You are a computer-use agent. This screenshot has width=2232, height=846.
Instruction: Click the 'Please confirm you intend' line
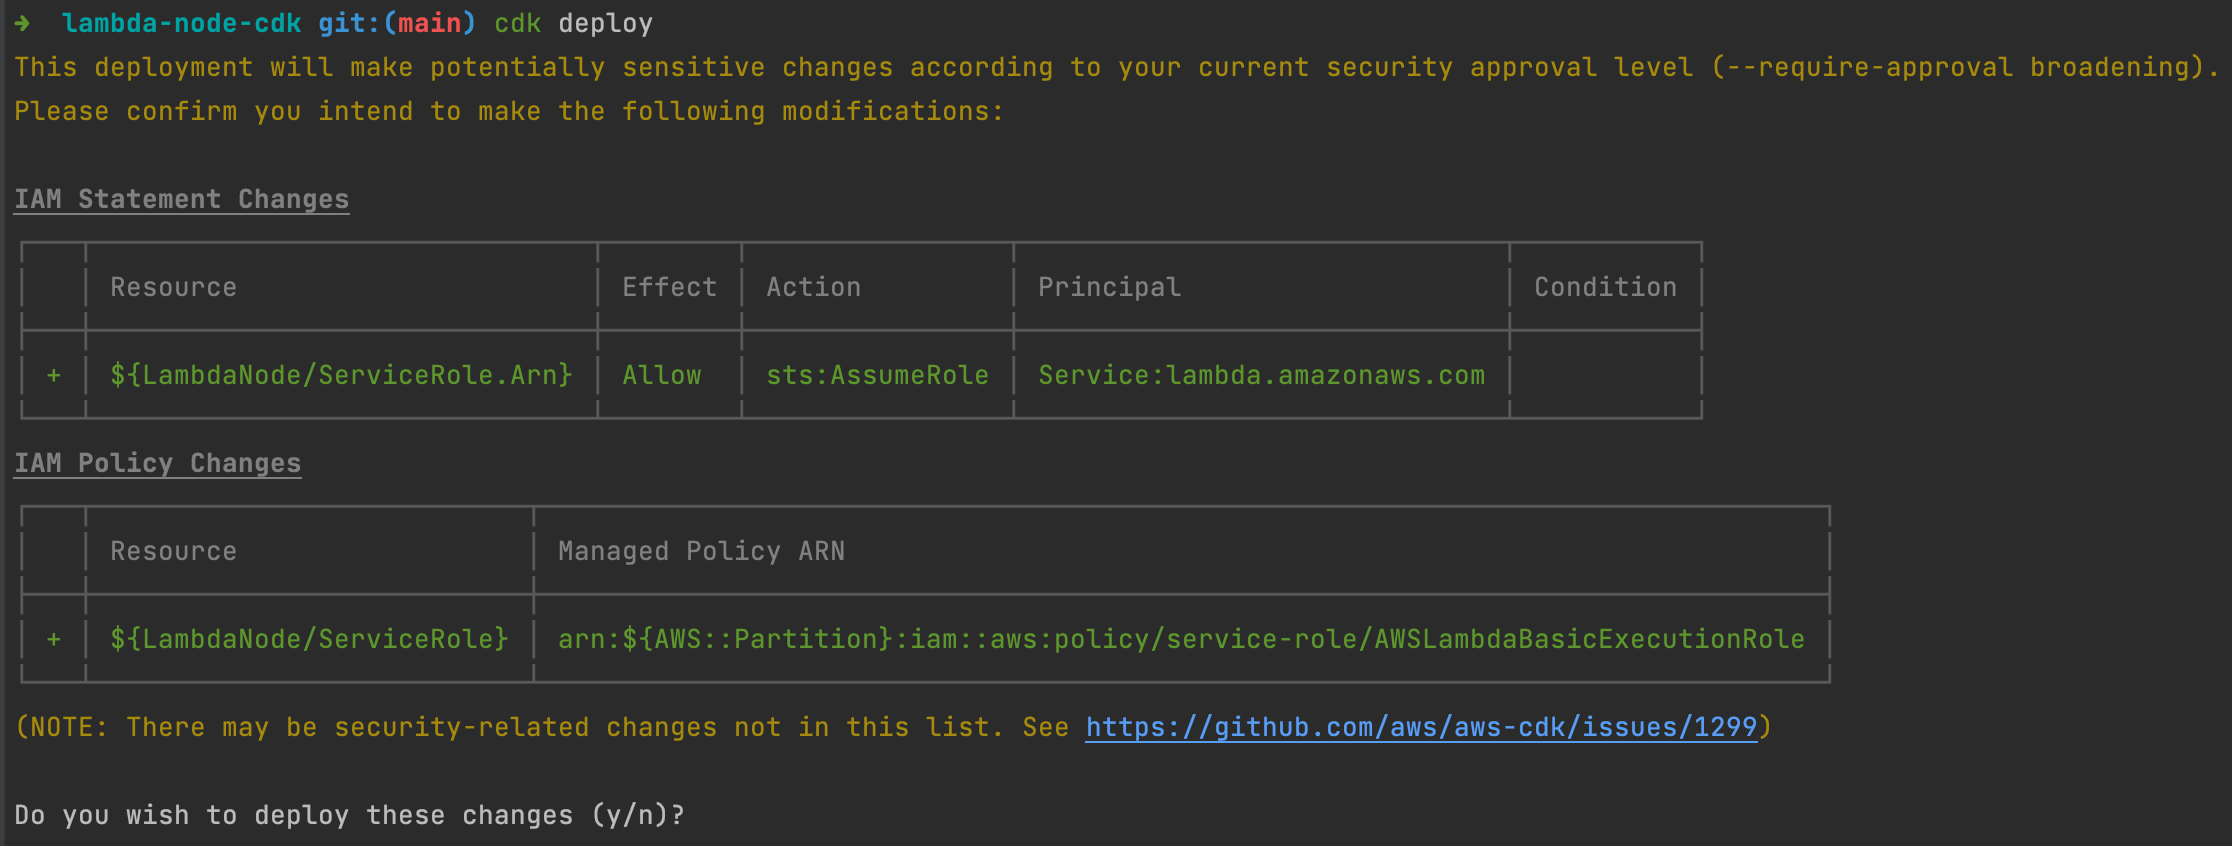509,111
